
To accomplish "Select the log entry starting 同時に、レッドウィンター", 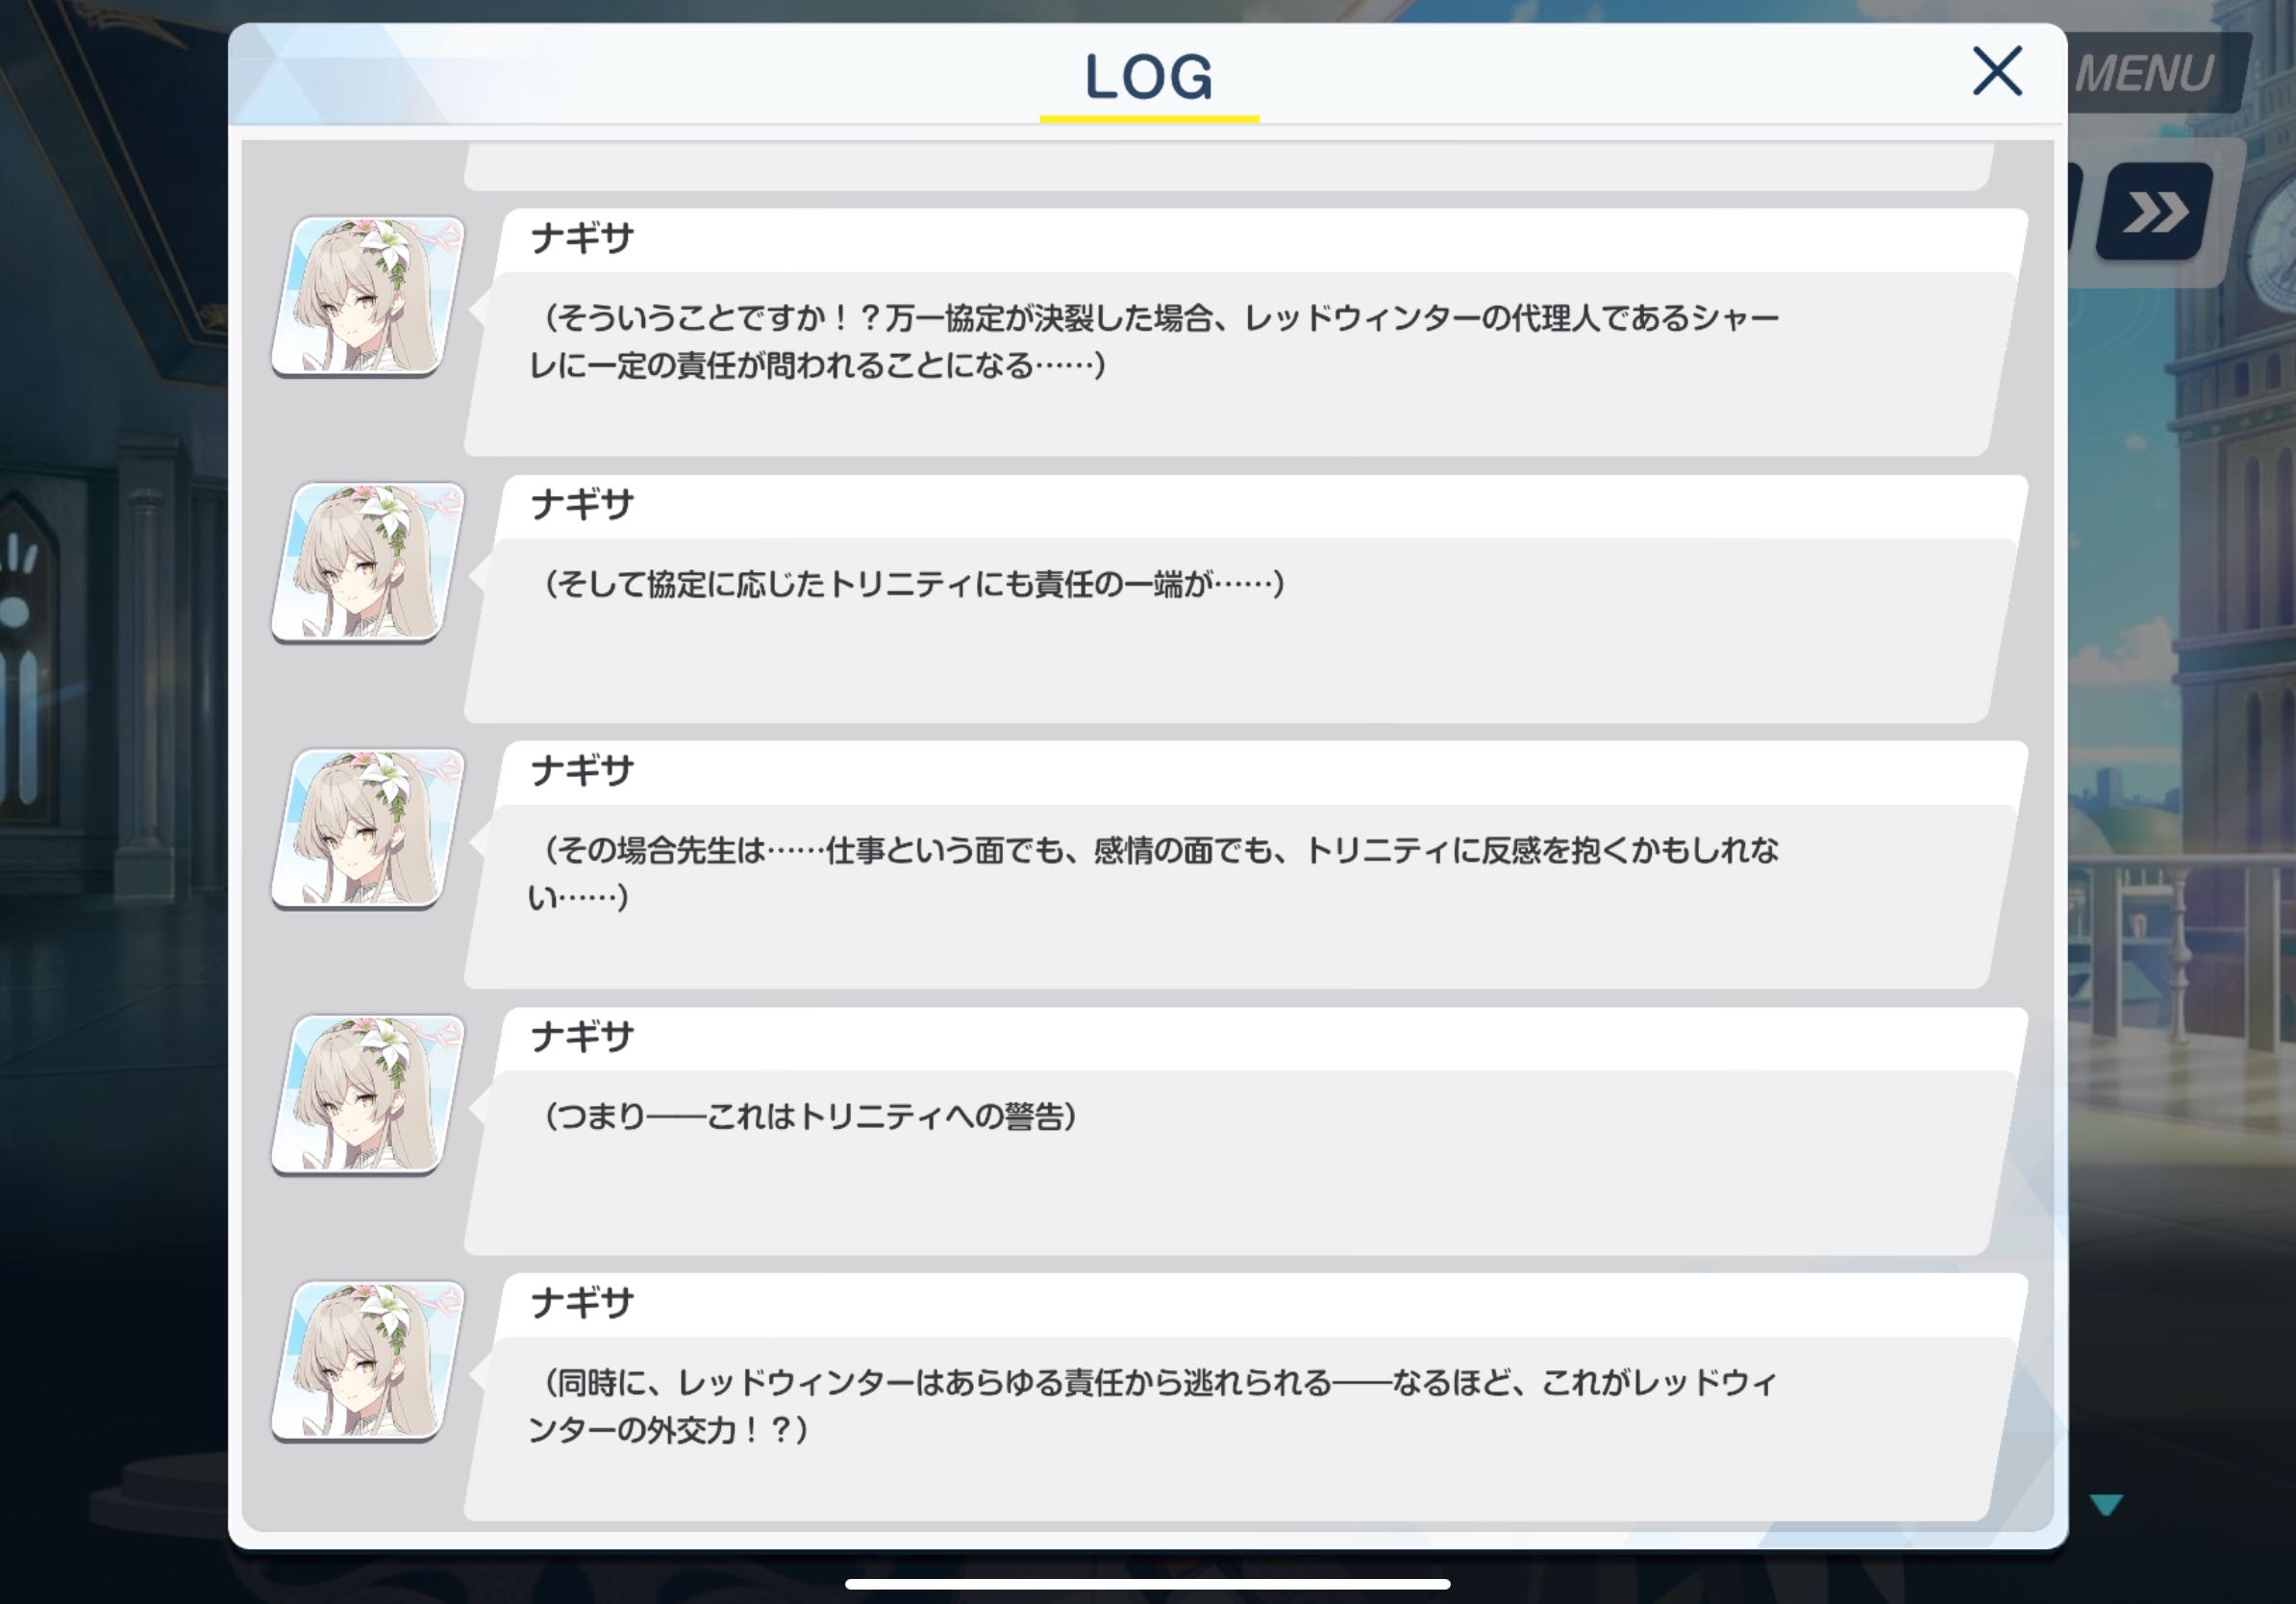I will [x=1245, y=1396].
